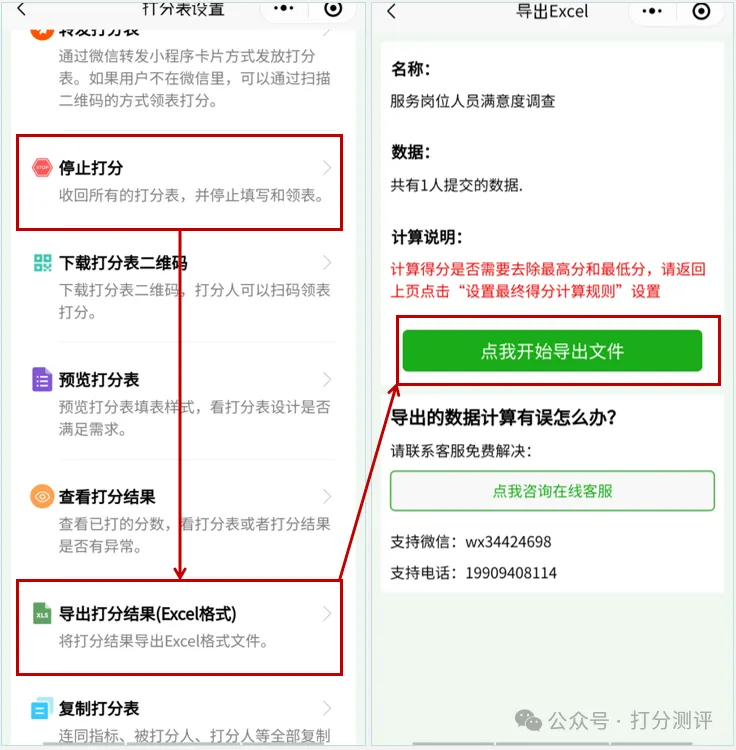Go back from the 导出Excel page
The height and width of the screenshot is (750, 736).
(391, 11)
